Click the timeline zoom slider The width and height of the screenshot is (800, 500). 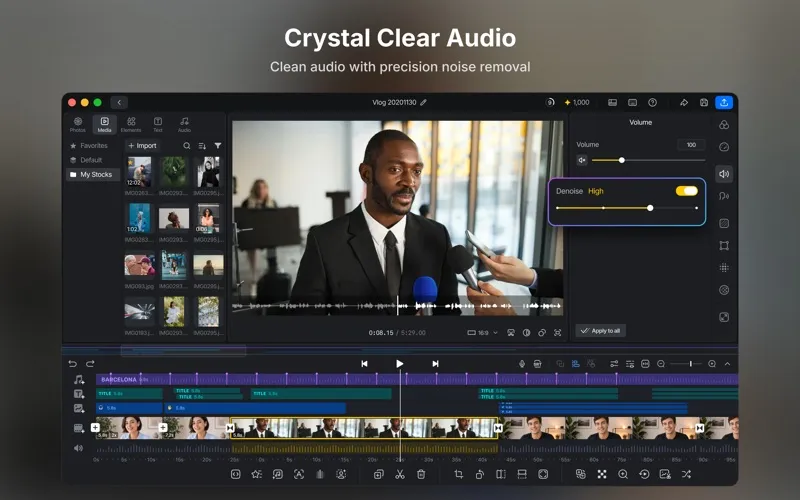[686, 364]
